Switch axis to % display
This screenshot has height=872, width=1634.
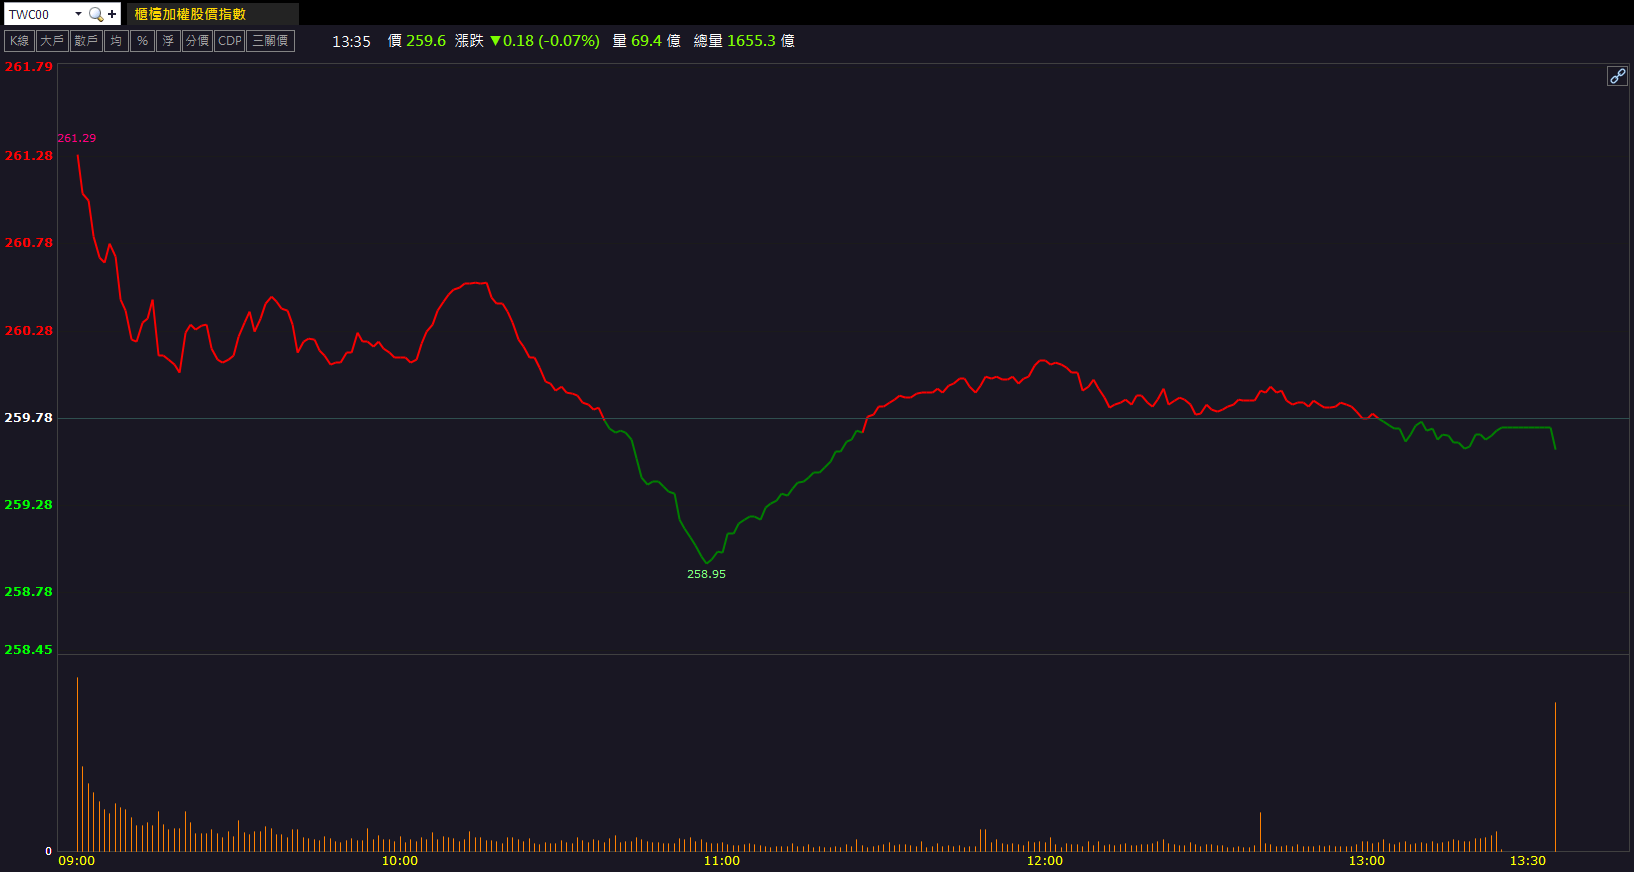pyautogui.click(x=142, y=41)
